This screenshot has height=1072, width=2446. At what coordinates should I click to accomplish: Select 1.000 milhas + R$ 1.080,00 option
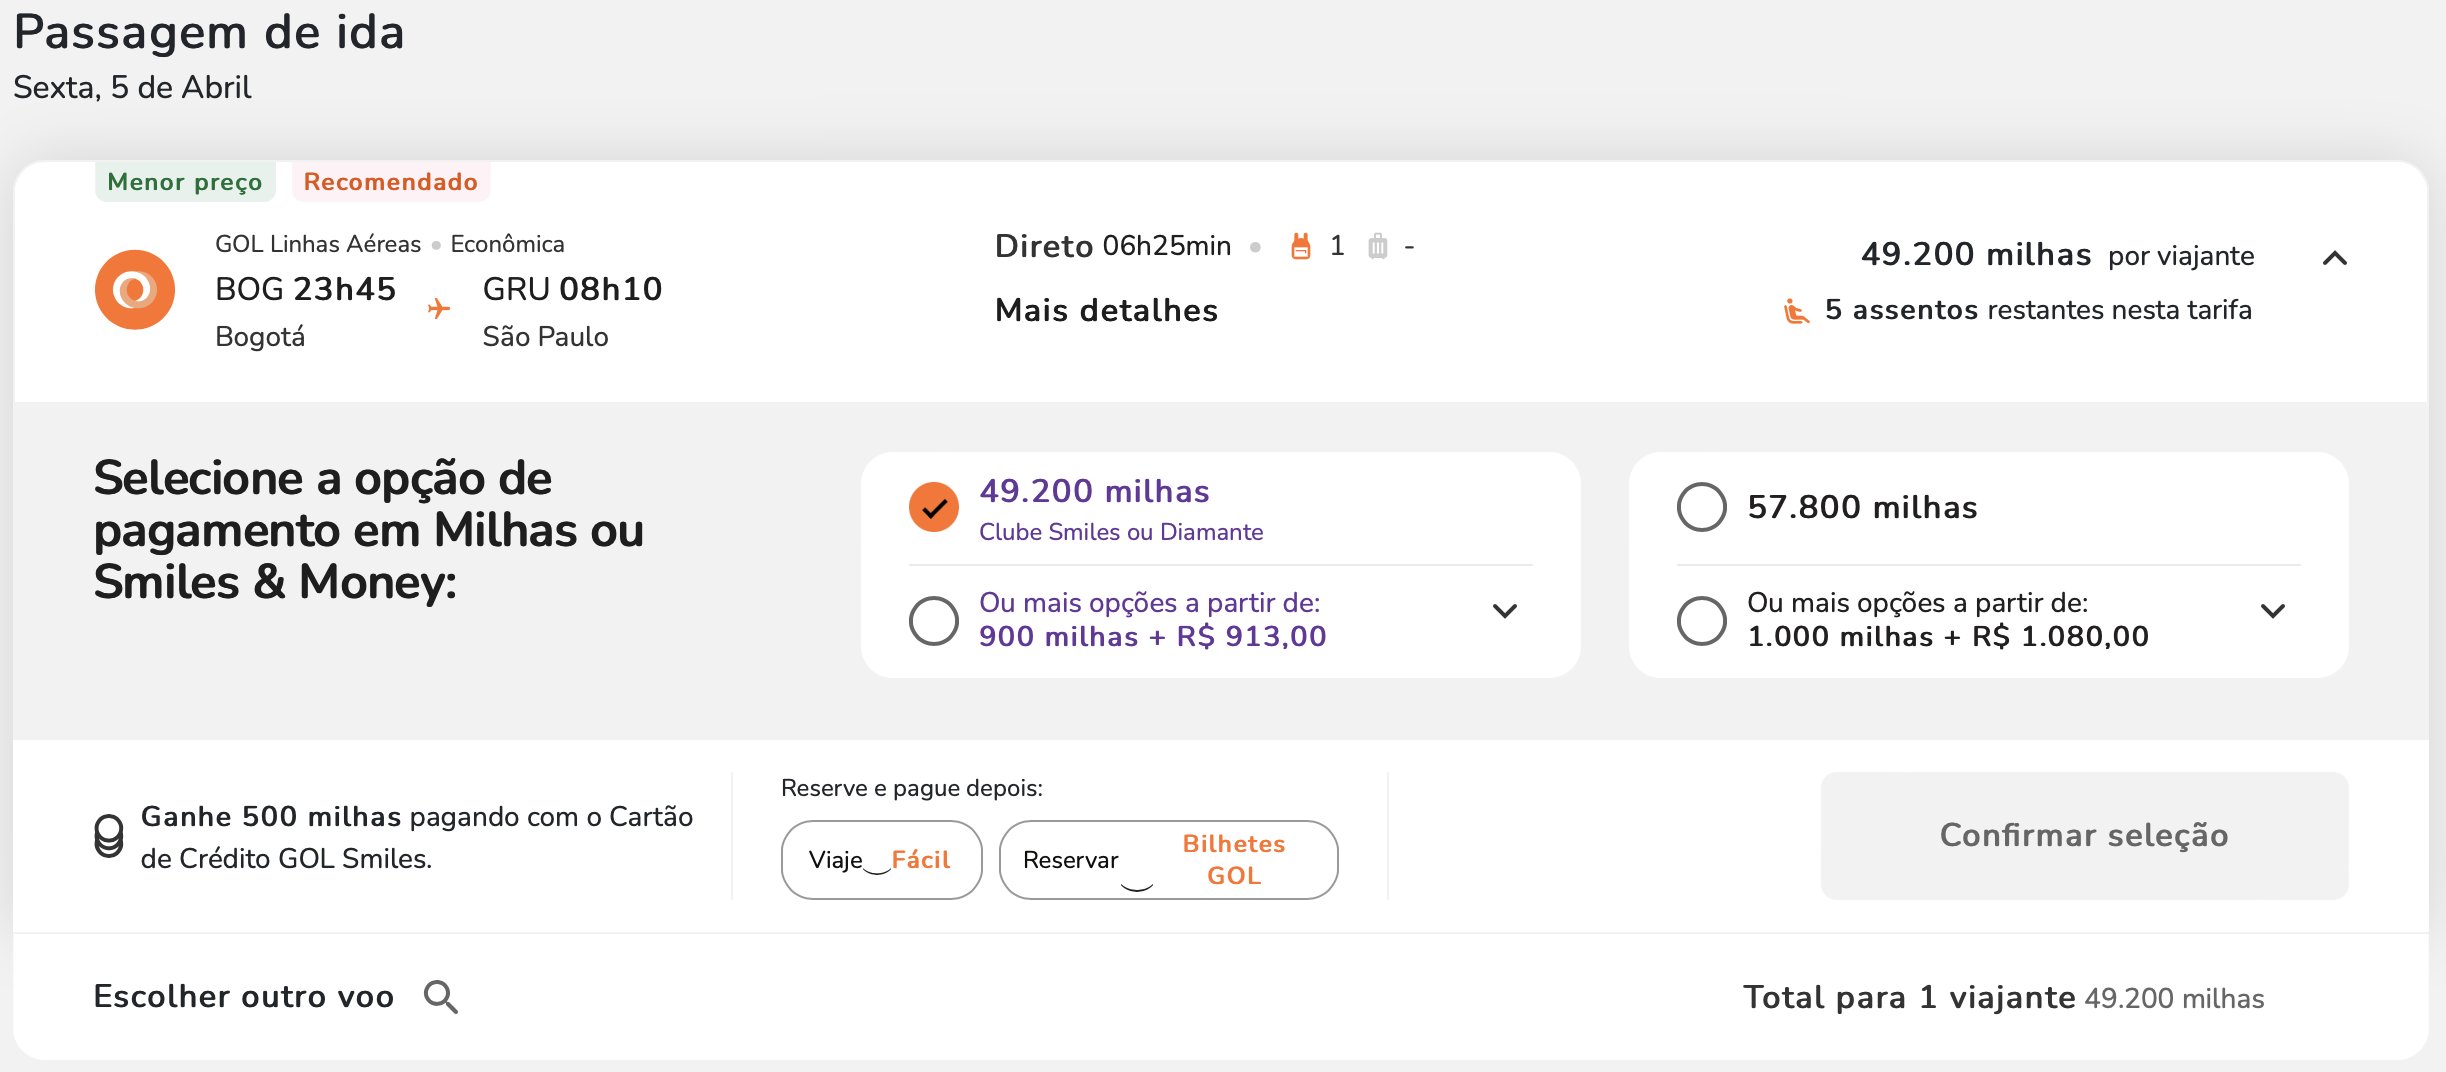pos(1702,621)
